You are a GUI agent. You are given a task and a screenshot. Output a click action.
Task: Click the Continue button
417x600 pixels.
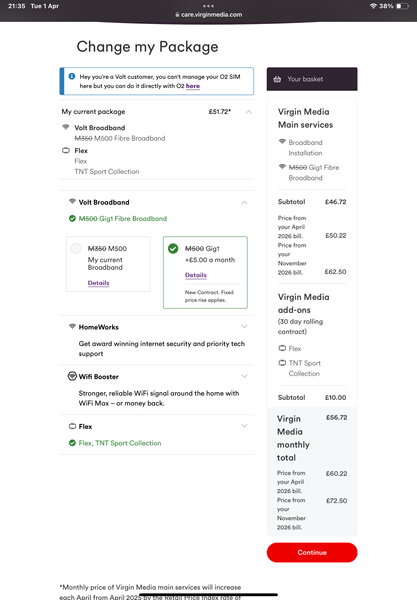click(312, 552)
